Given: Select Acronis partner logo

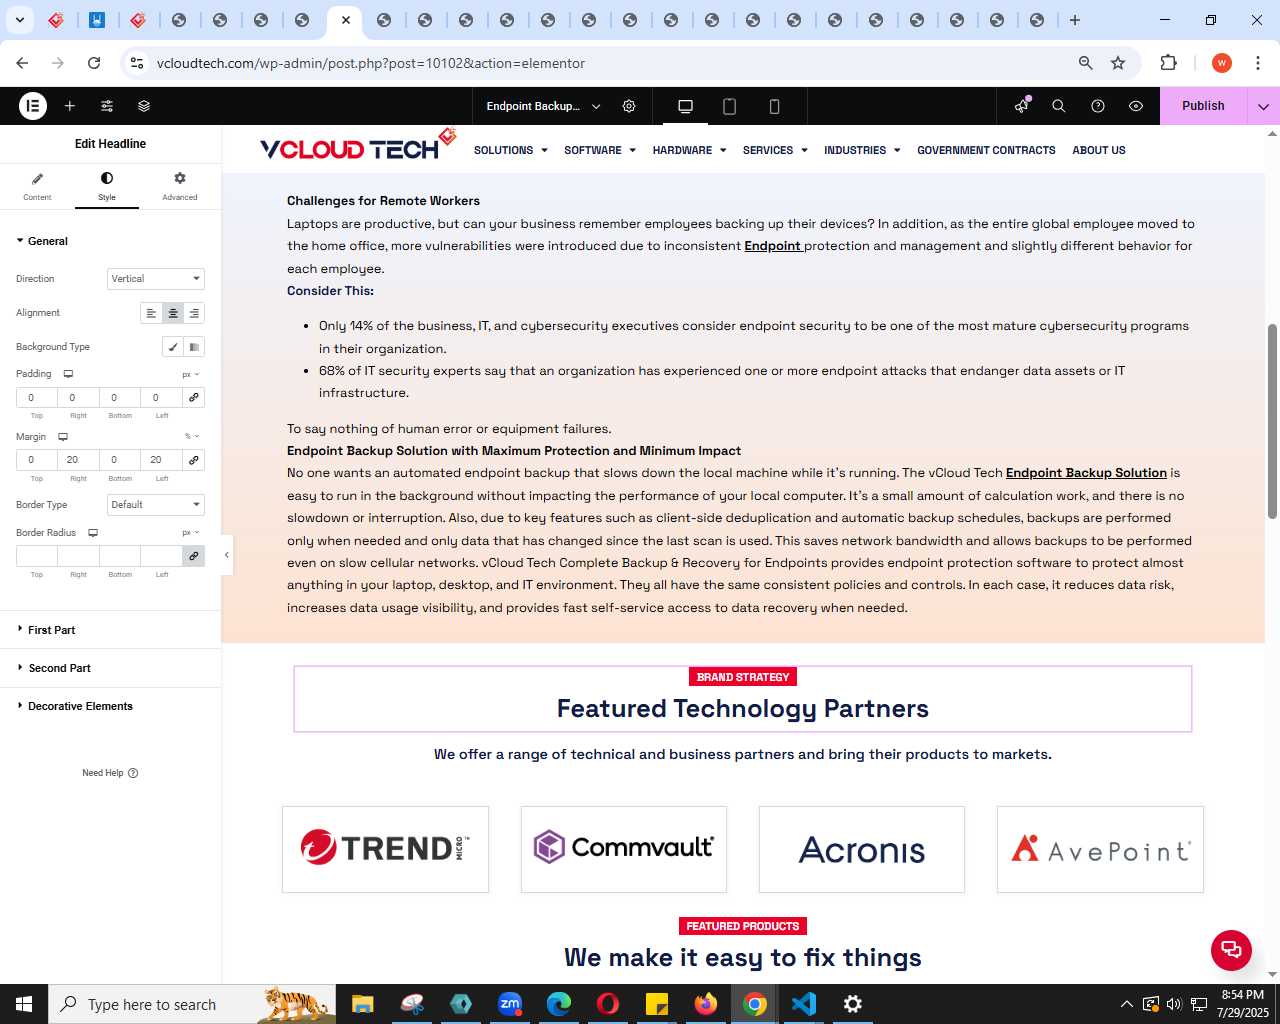Looking at the screenshot, I should tap(862, 849).
